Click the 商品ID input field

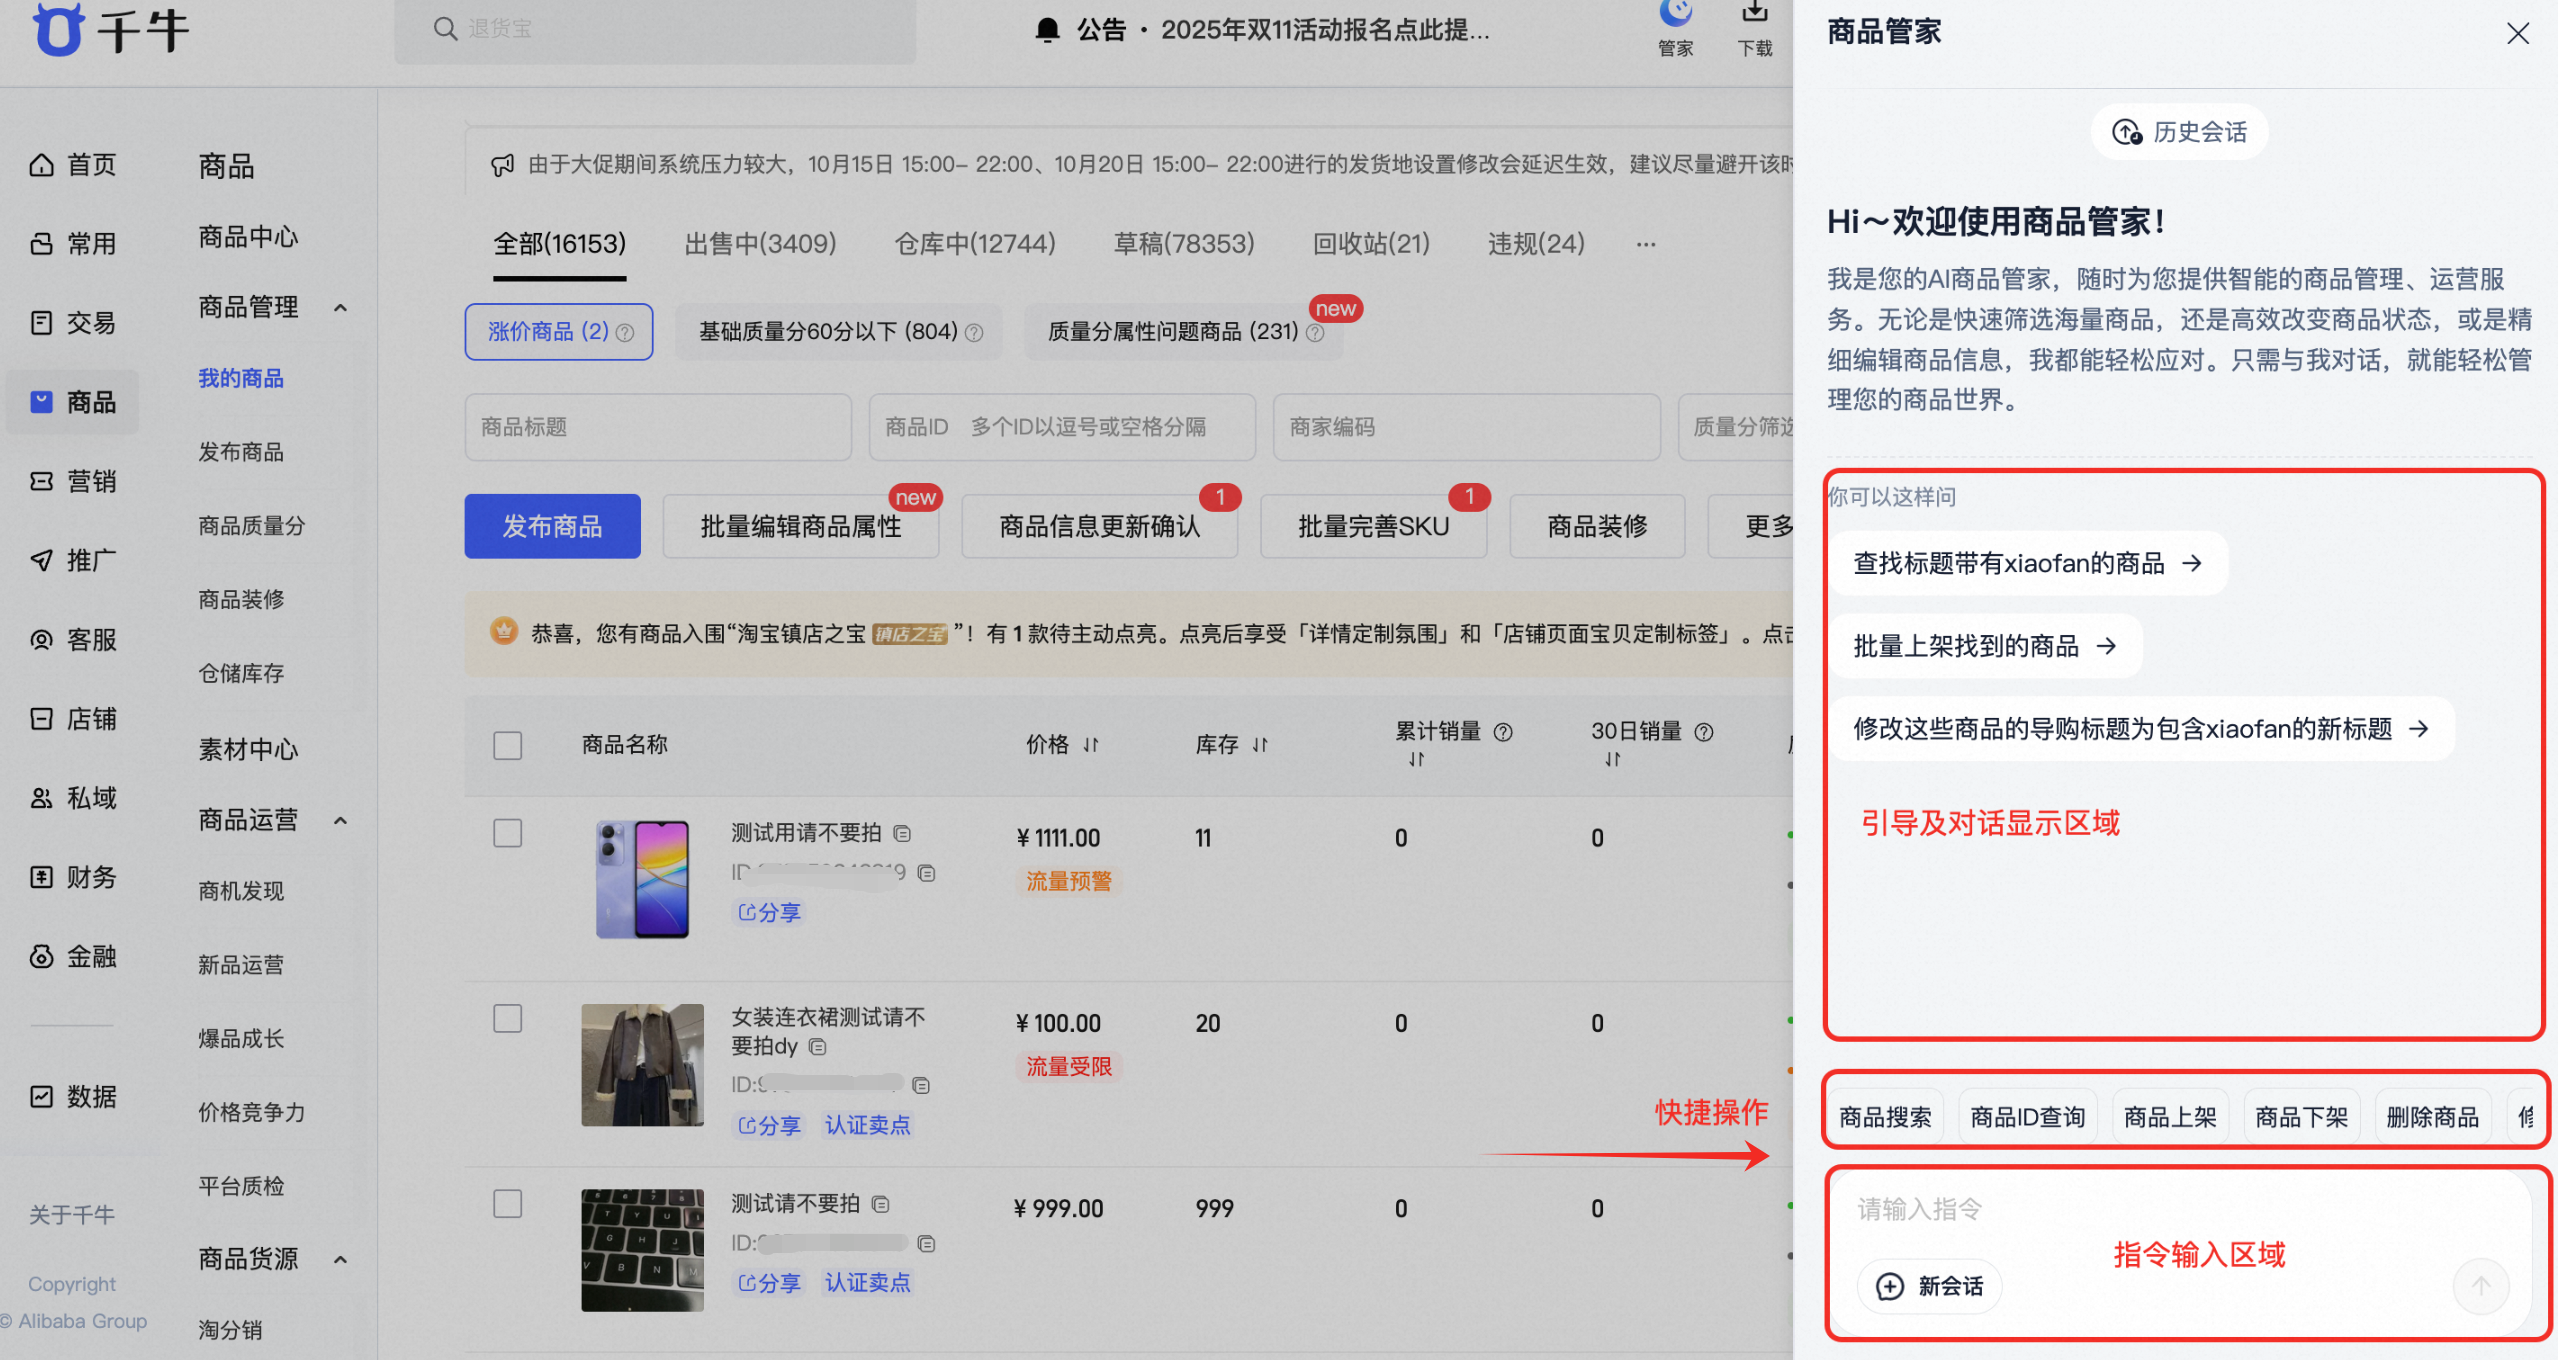pos(1062,427)
